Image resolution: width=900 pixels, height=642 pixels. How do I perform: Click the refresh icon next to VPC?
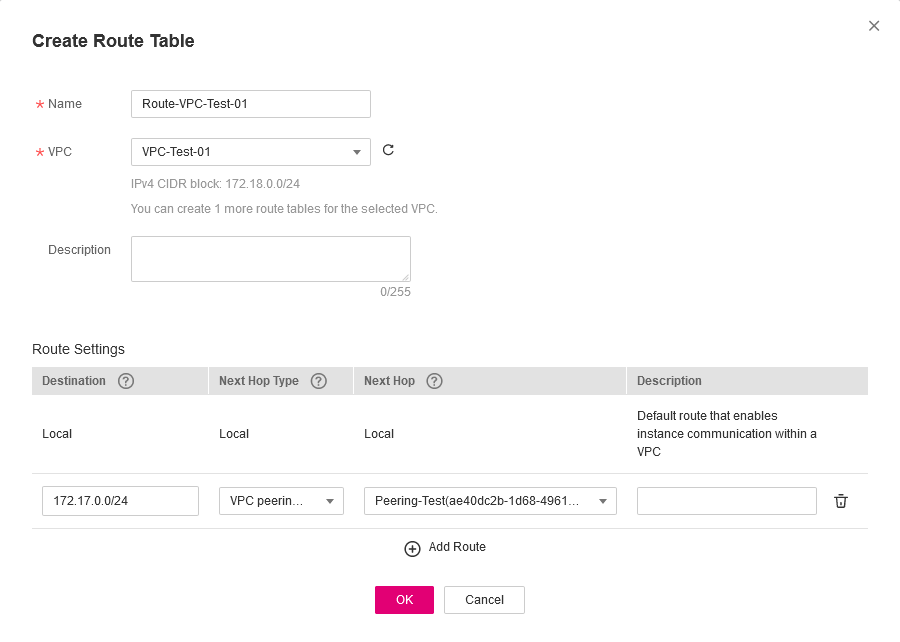pyautogui.click(x=389, y=151)
